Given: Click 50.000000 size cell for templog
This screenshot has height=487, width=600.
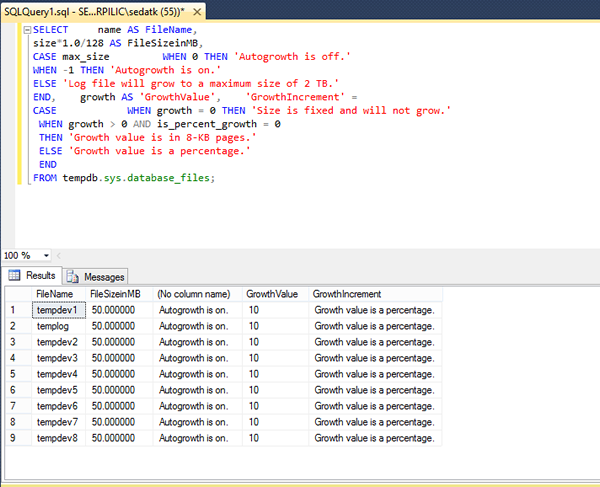Looking at the screenshot, I should point(119,326).
